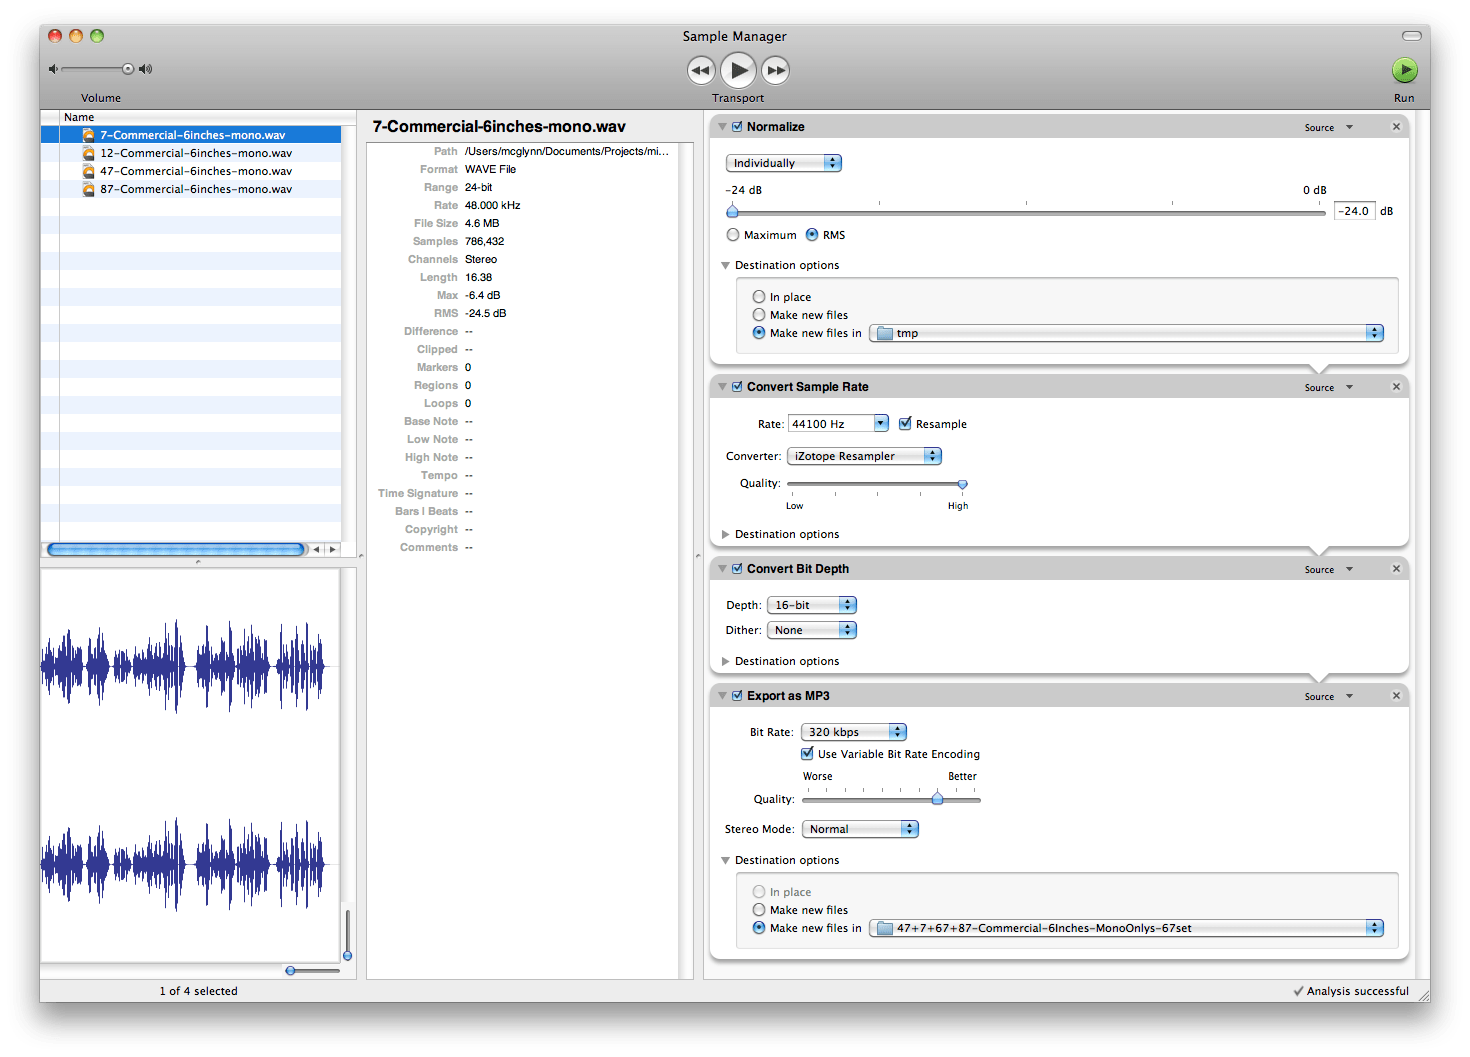Select 47-Commercial-6inches-mono.wav in the file list

pyautogui.click(x=194, y=170)
